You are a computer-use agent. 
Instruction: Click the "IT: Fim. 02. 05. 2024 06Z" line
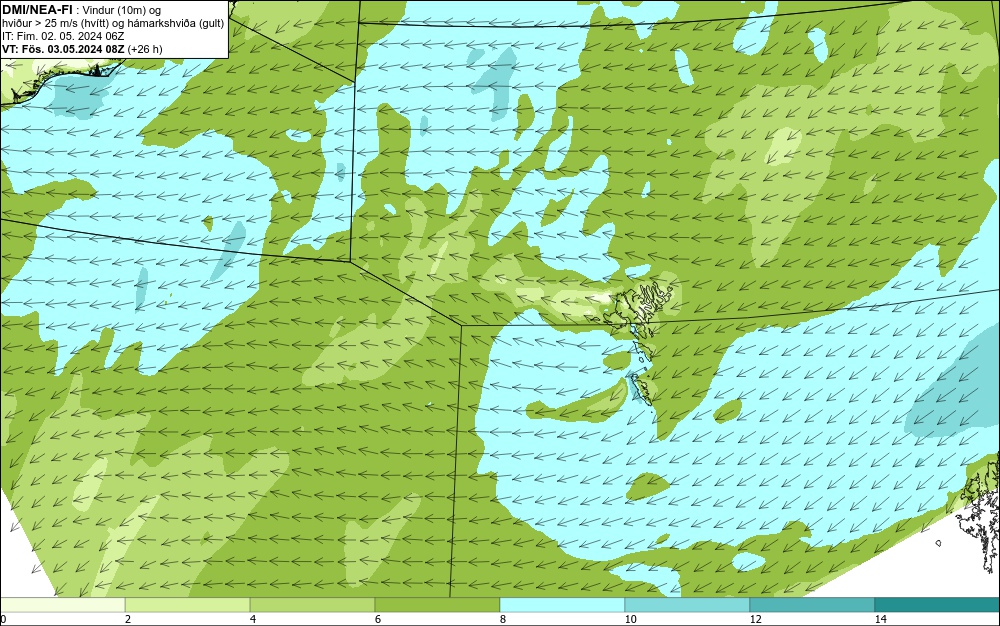click(63, 36)
